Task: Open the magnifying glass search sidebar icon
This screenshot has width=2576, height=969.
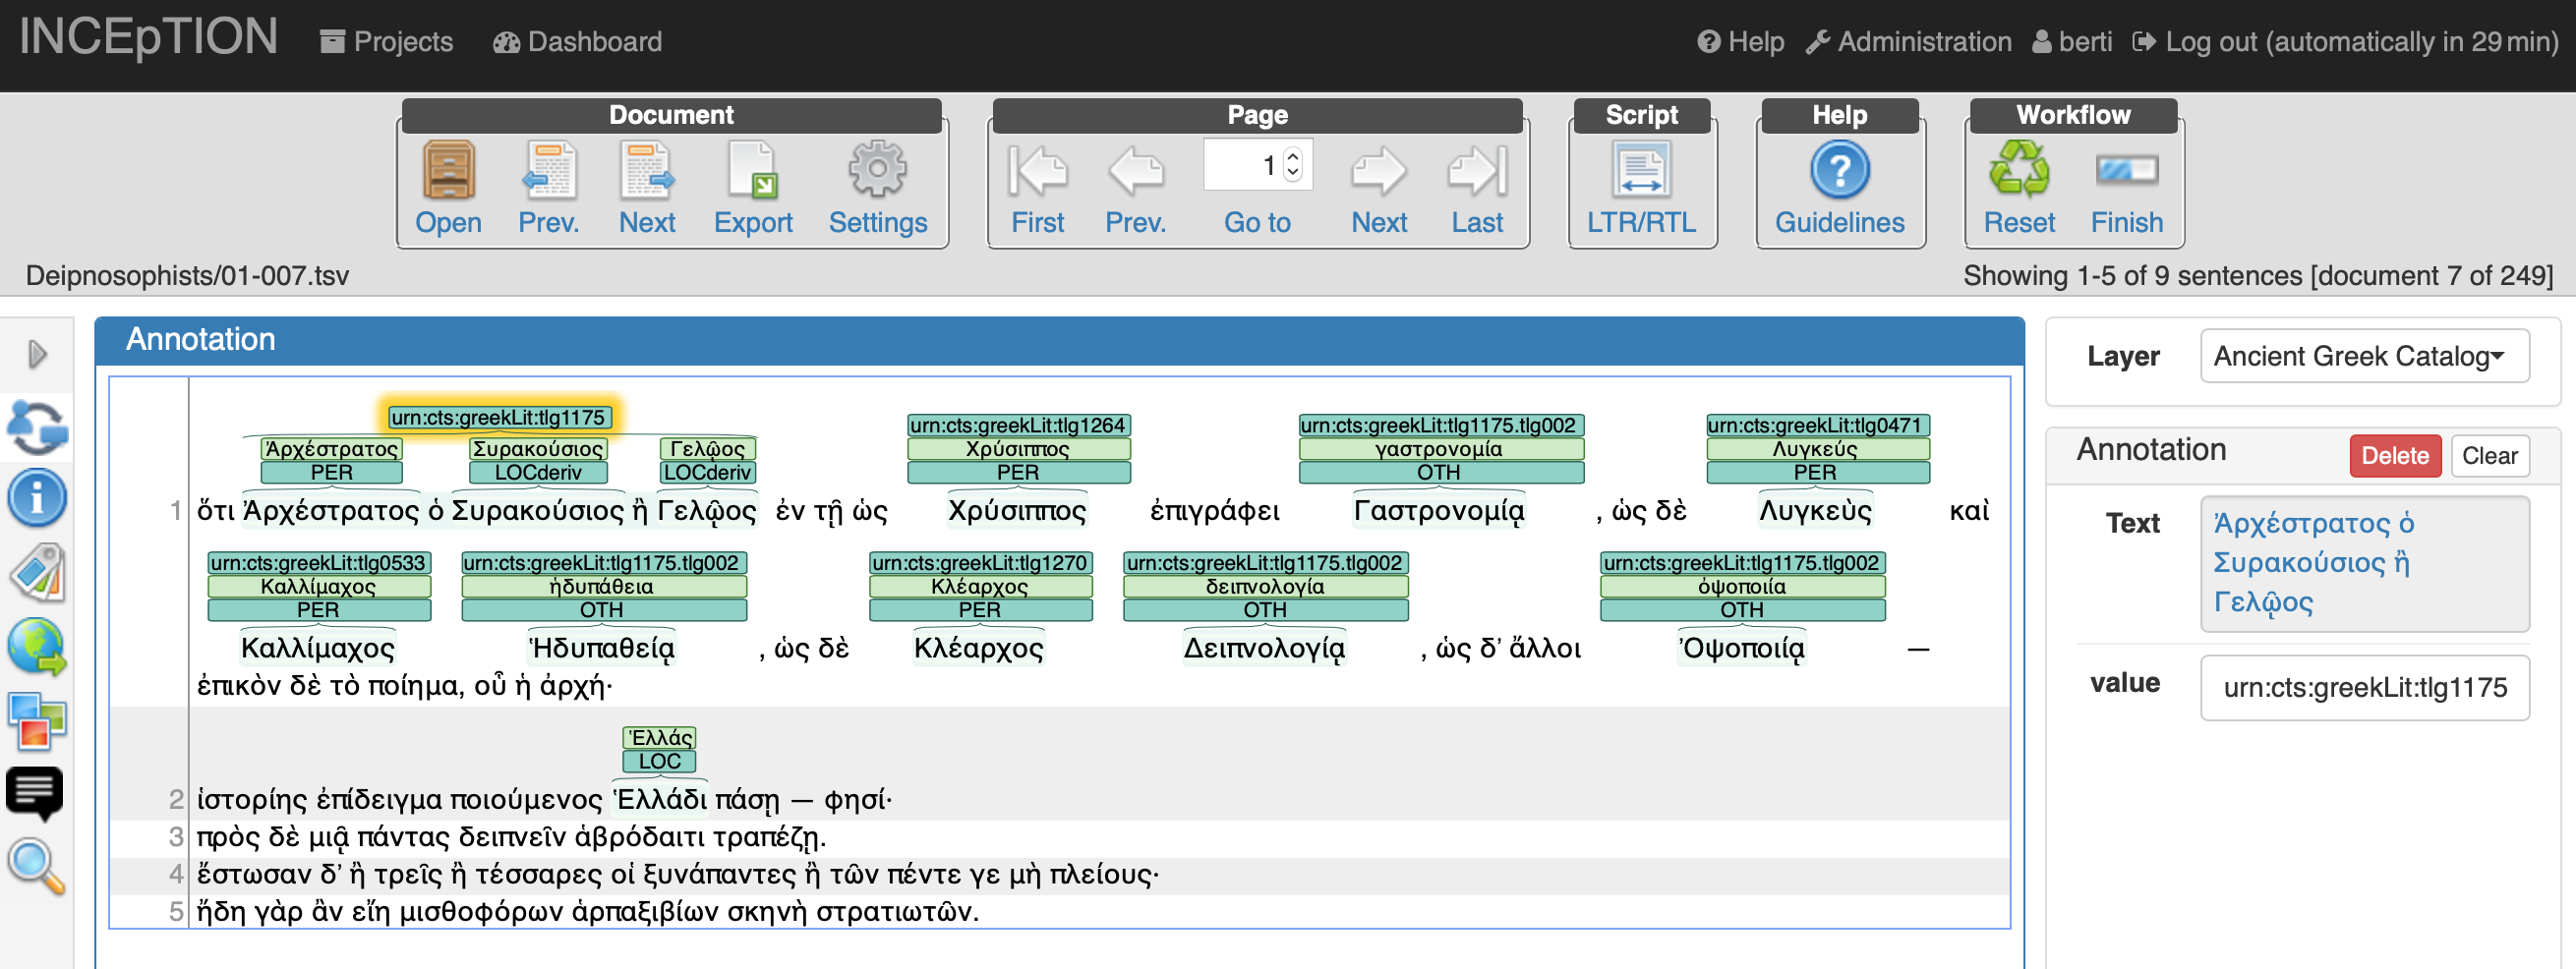Action: coord(37,866)
